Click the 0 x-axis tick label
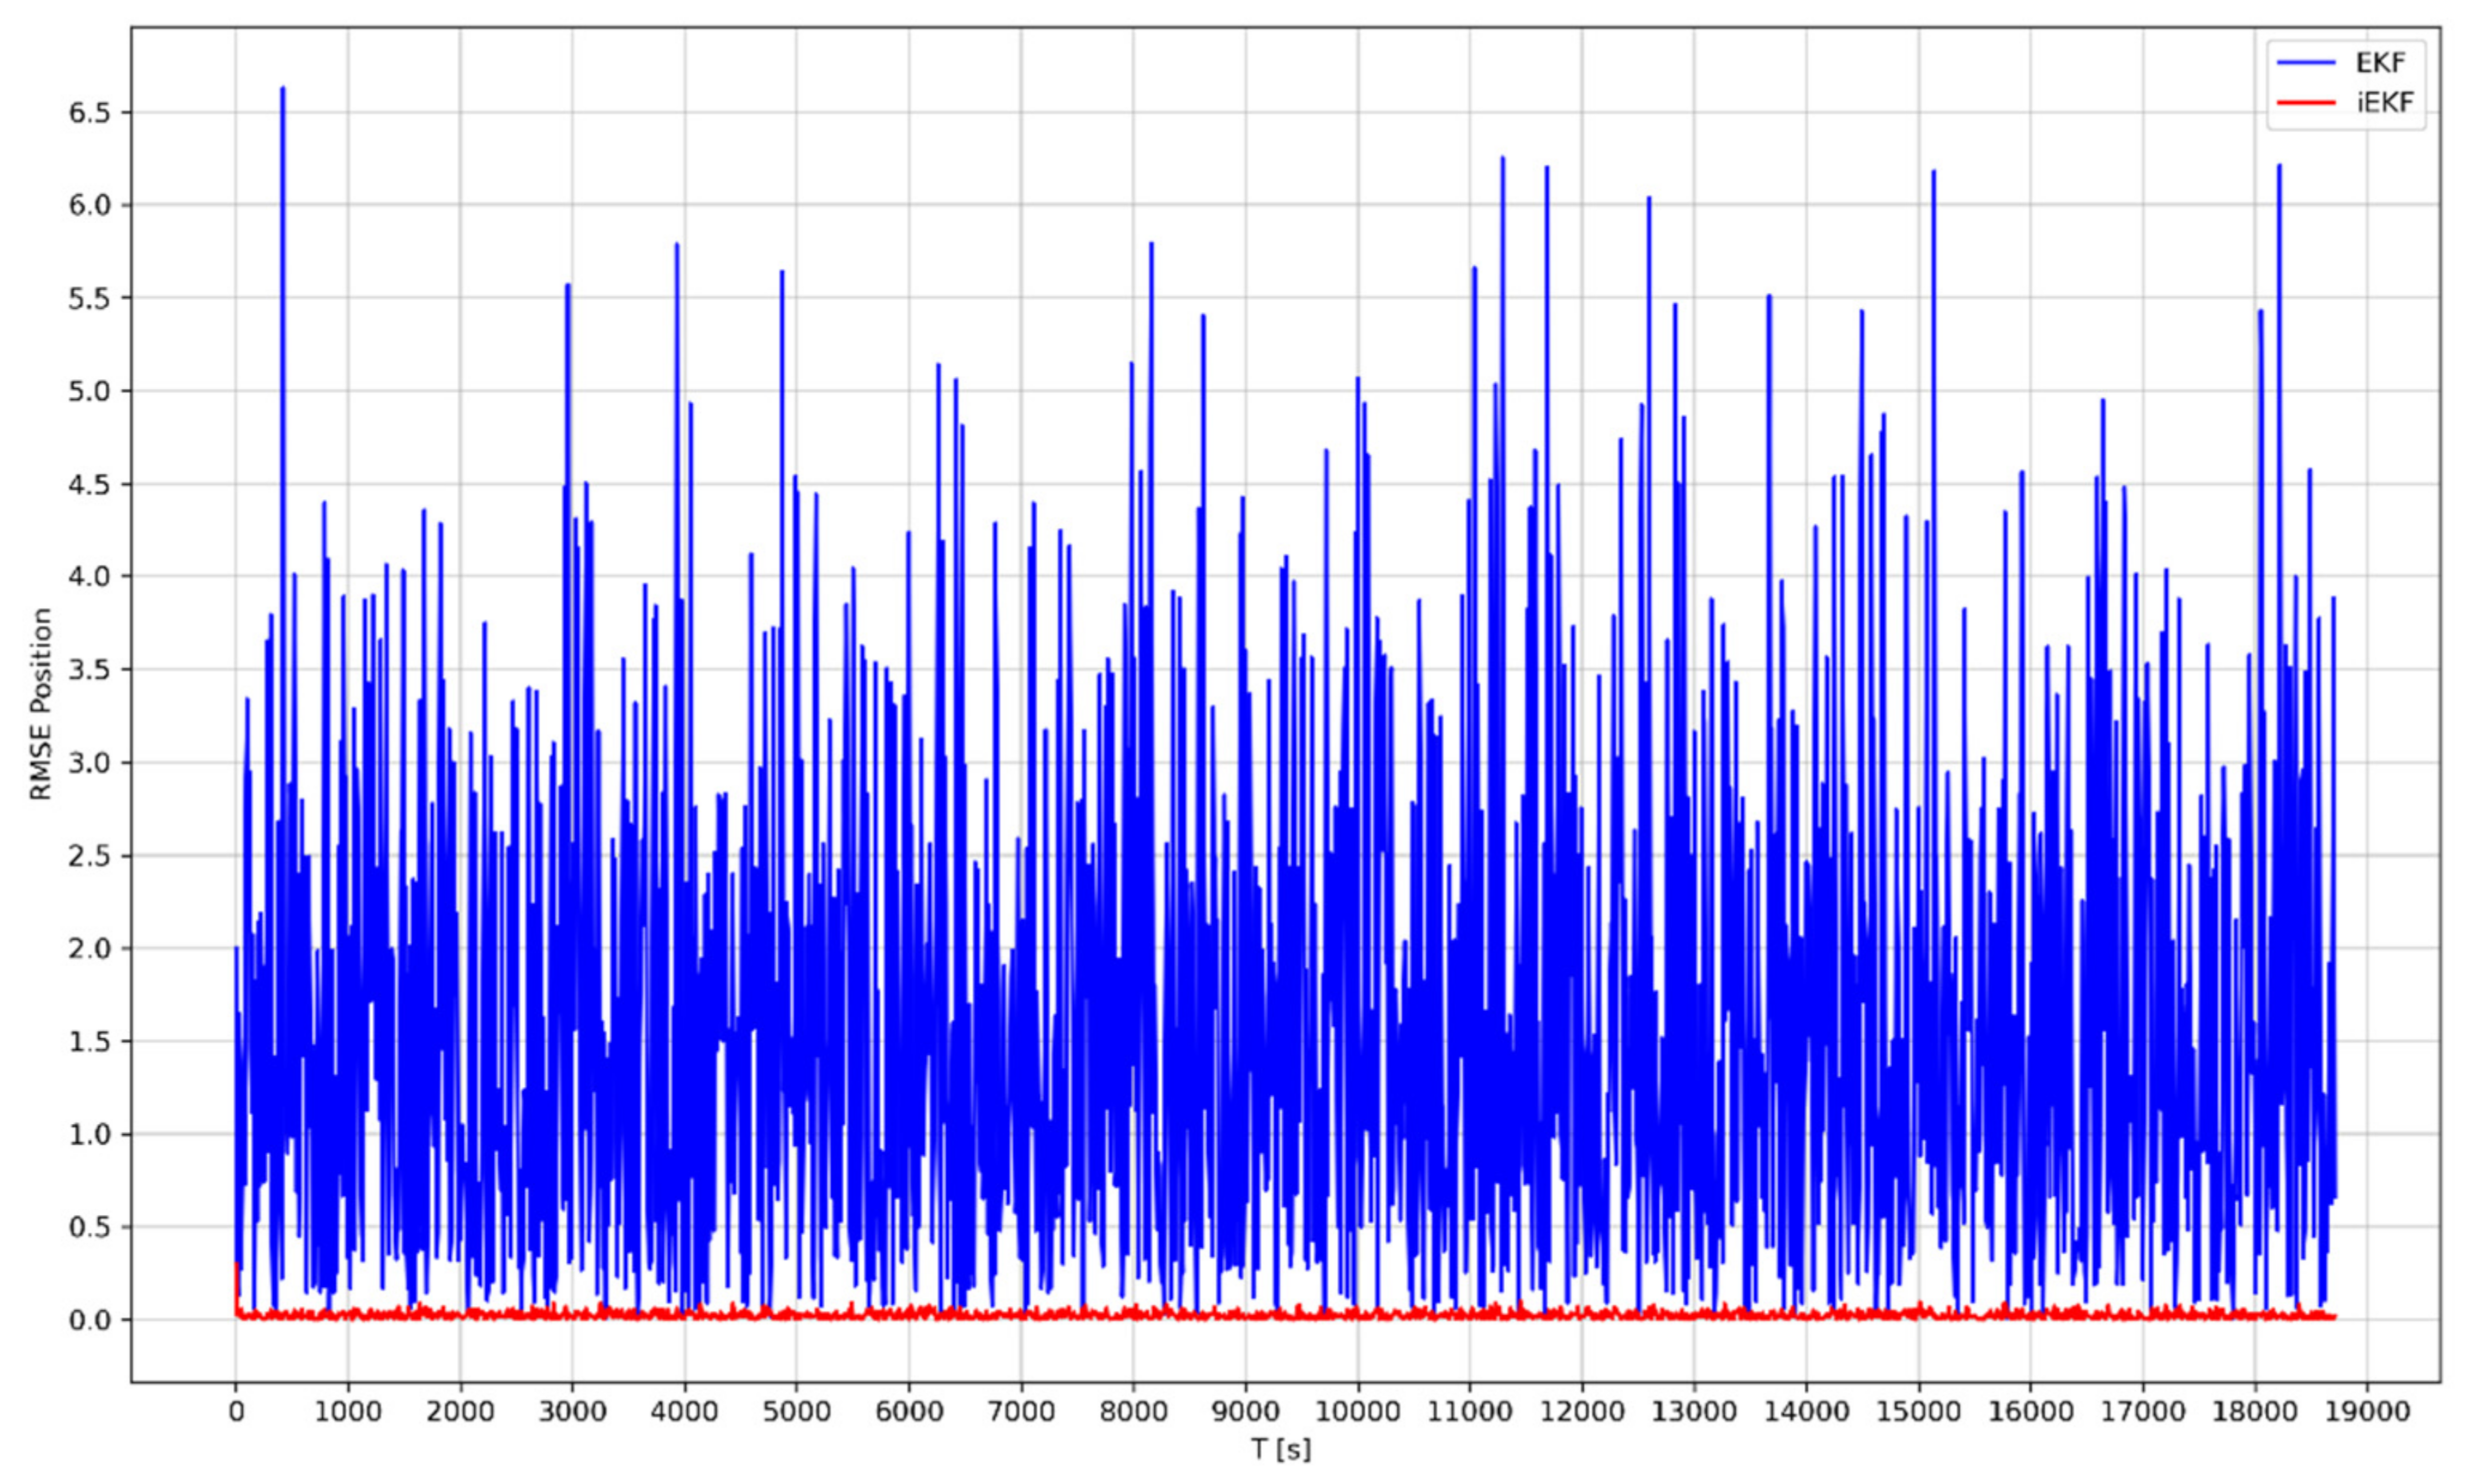Viewport: 2465px width, 1478px height. coord(236,1411)
